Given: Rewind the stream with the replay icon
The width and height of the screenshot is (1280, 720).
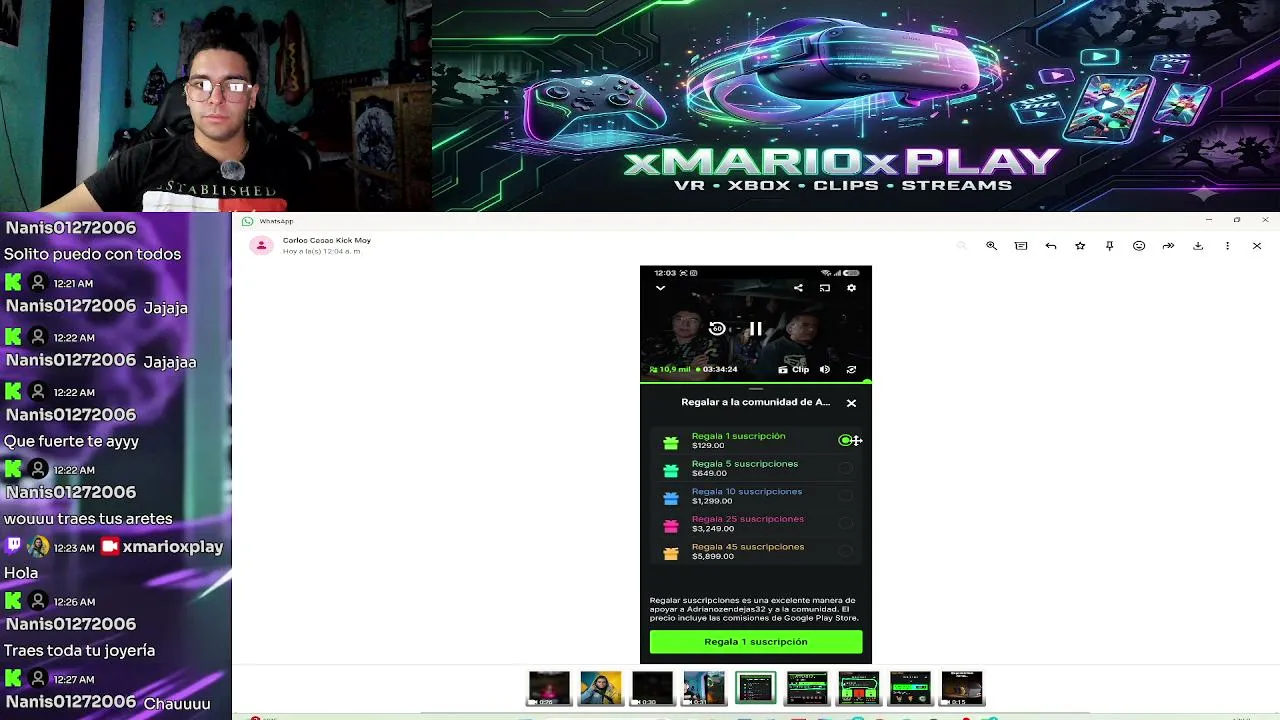Looking at the screenshot, I should [717, 328].
